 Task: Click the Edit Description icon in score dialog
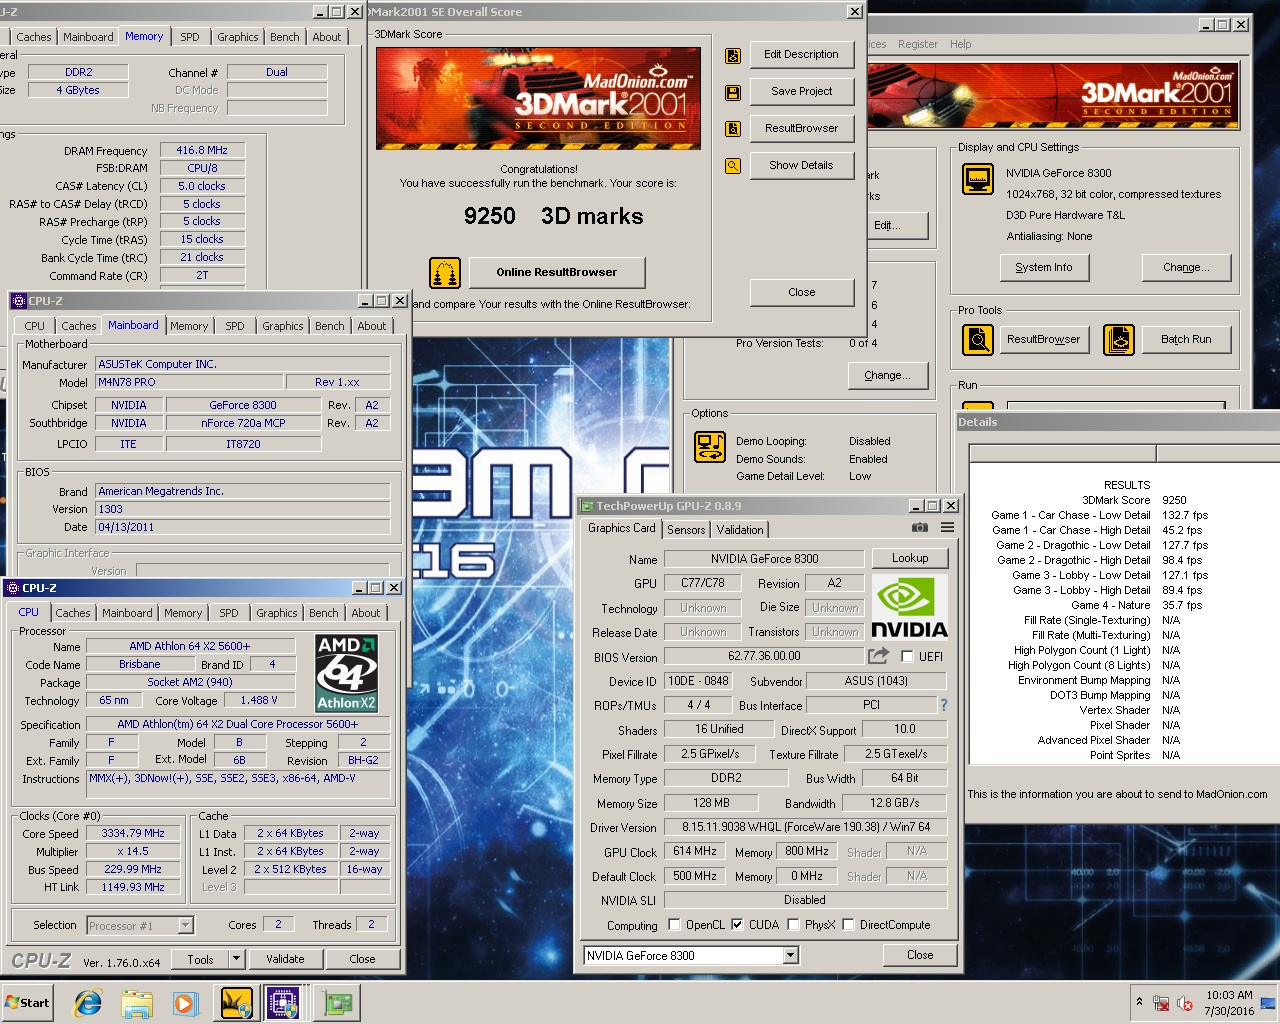733,56
